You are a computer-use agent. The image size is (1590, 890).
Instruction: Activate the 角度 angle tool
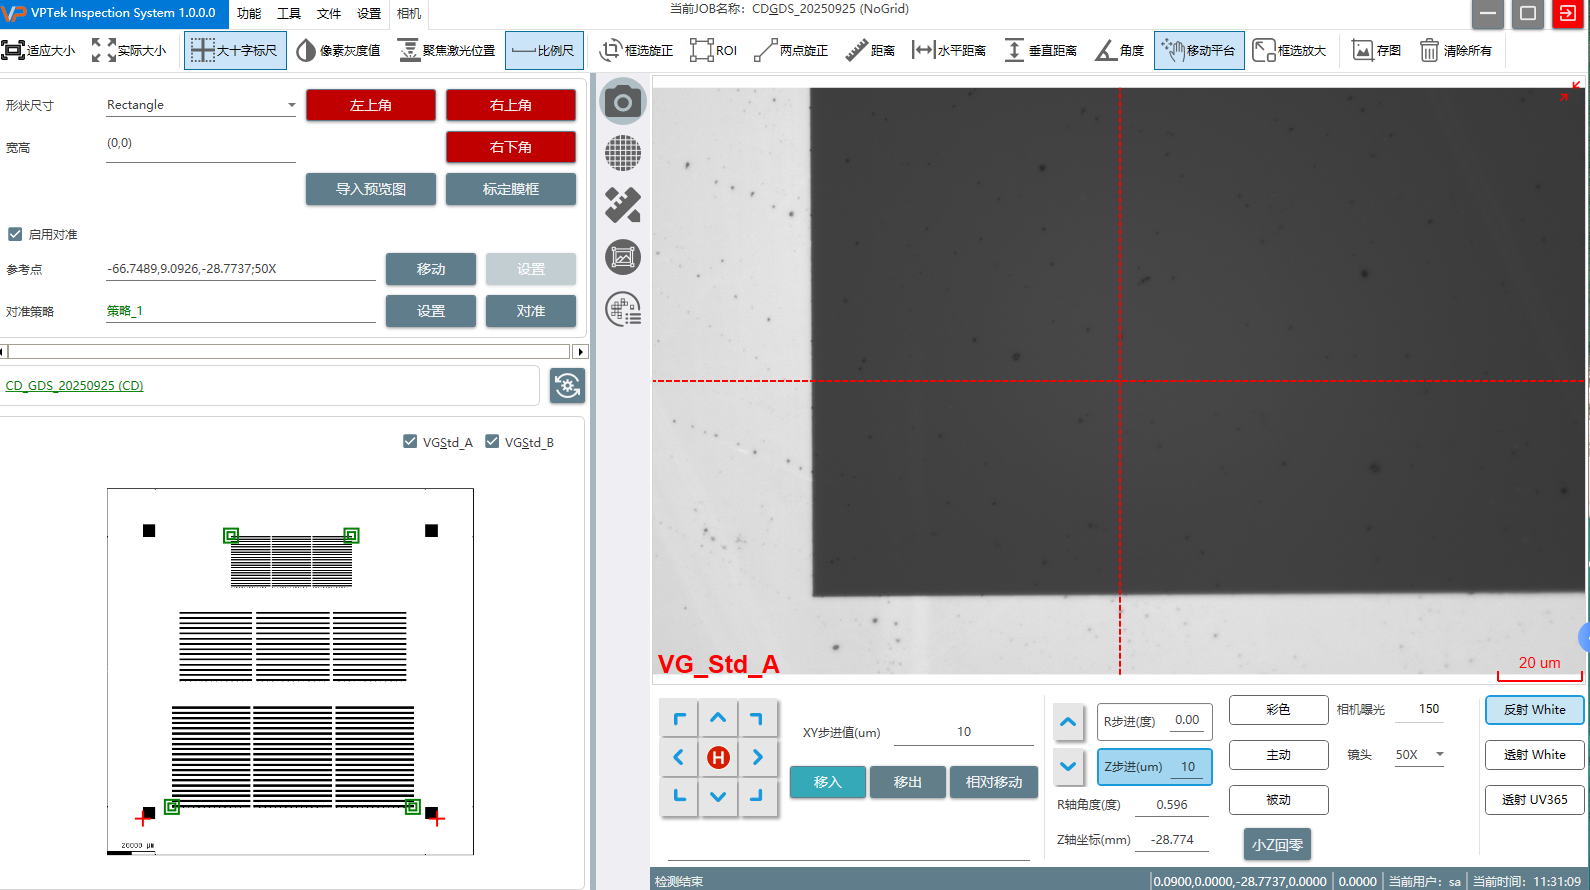(x=1120, y=50)
